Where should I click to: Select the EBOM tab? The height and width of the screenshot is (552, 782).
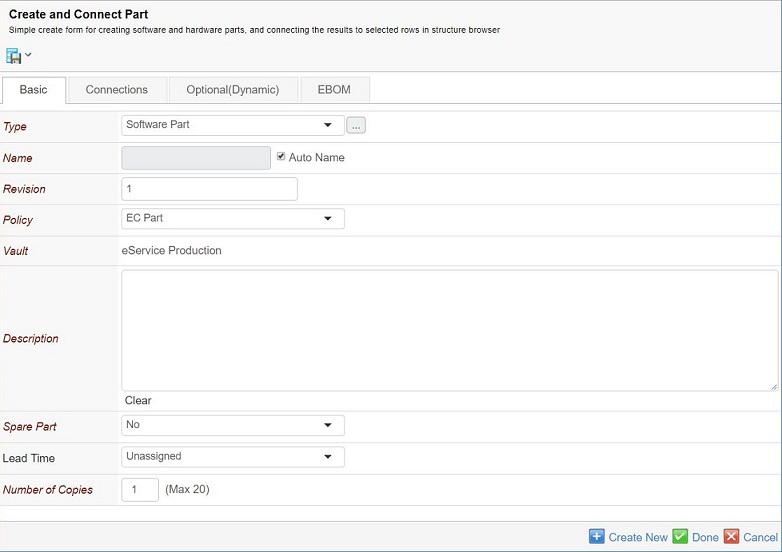coord(334,90)
